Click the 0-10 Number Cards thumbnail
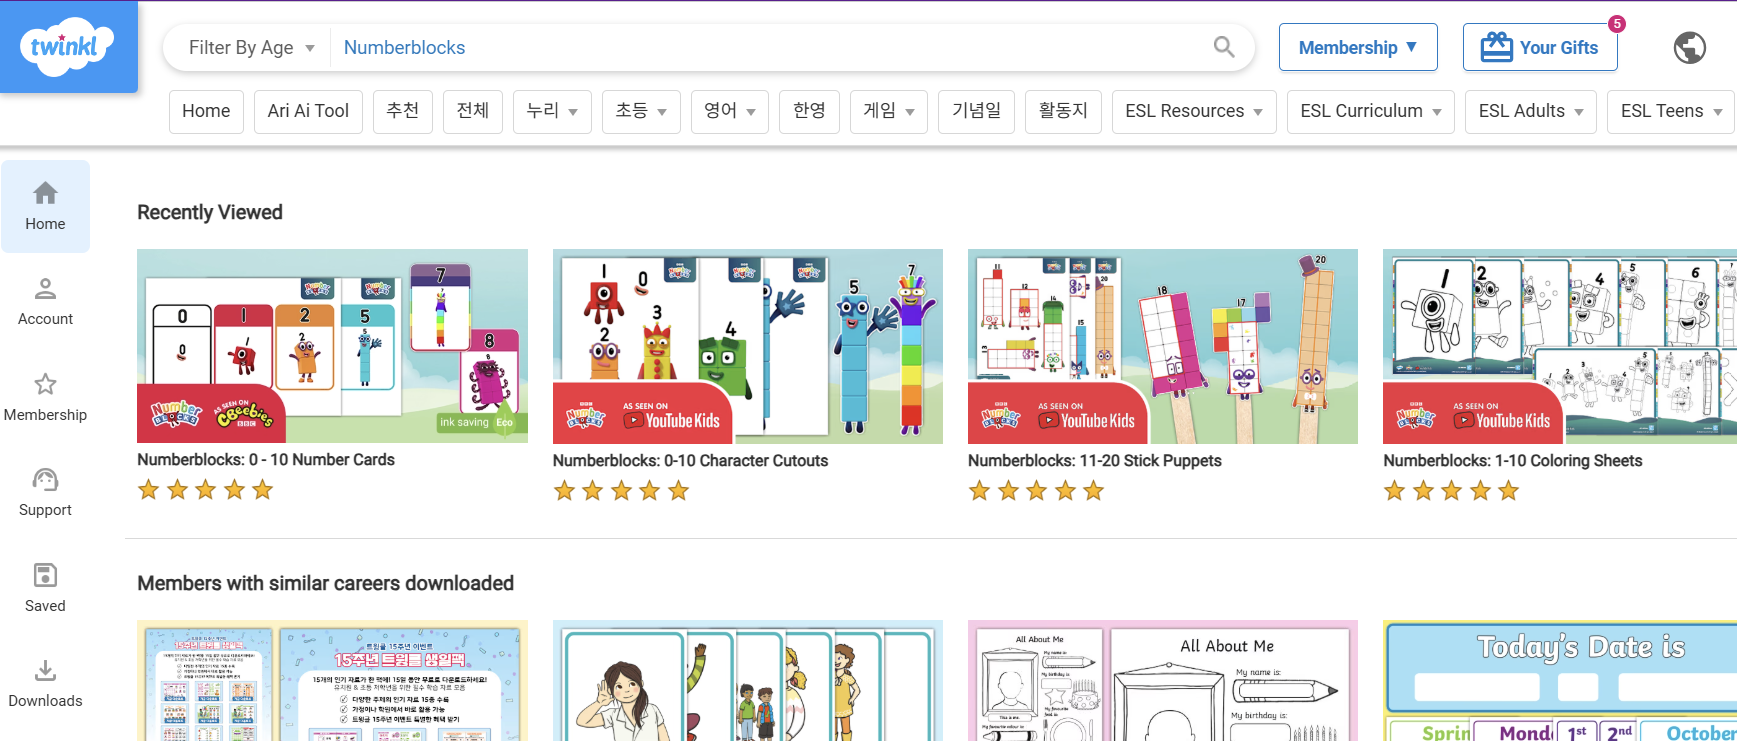Screen dimensions: 1737x741 [x=332, y=346]
